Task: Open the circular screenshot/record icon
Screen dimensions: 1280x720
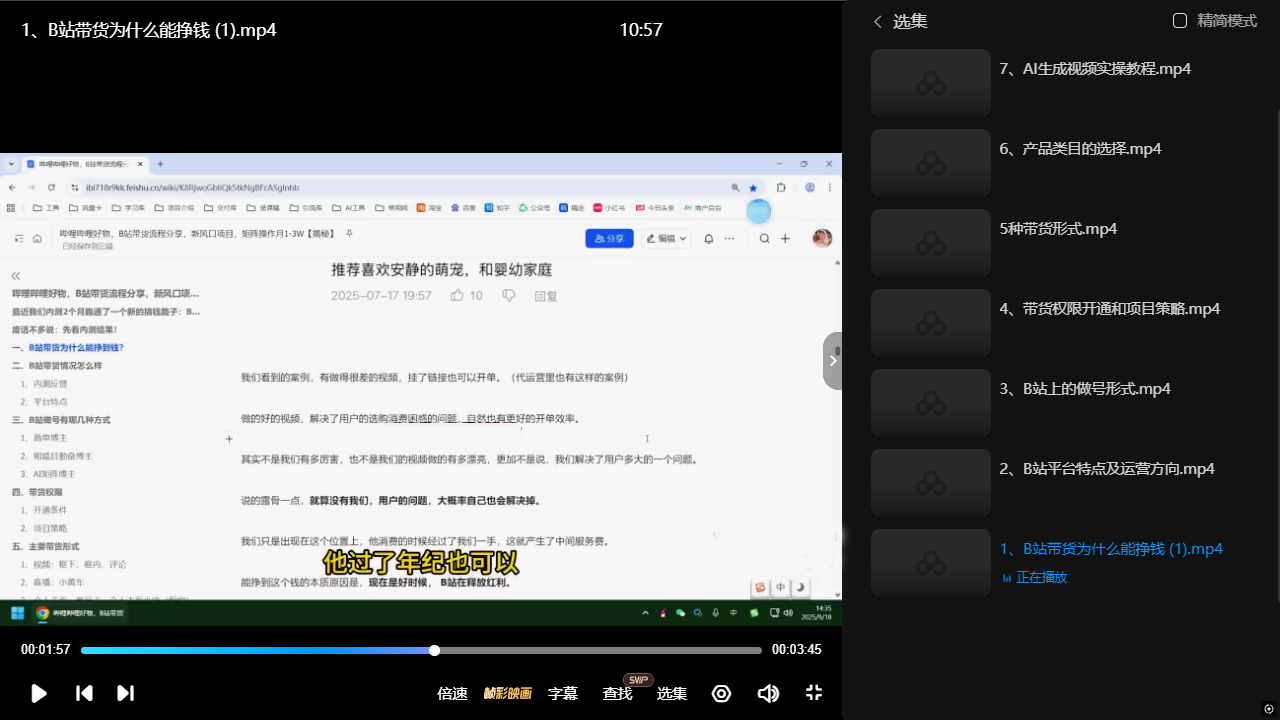Action: (721, 693)
